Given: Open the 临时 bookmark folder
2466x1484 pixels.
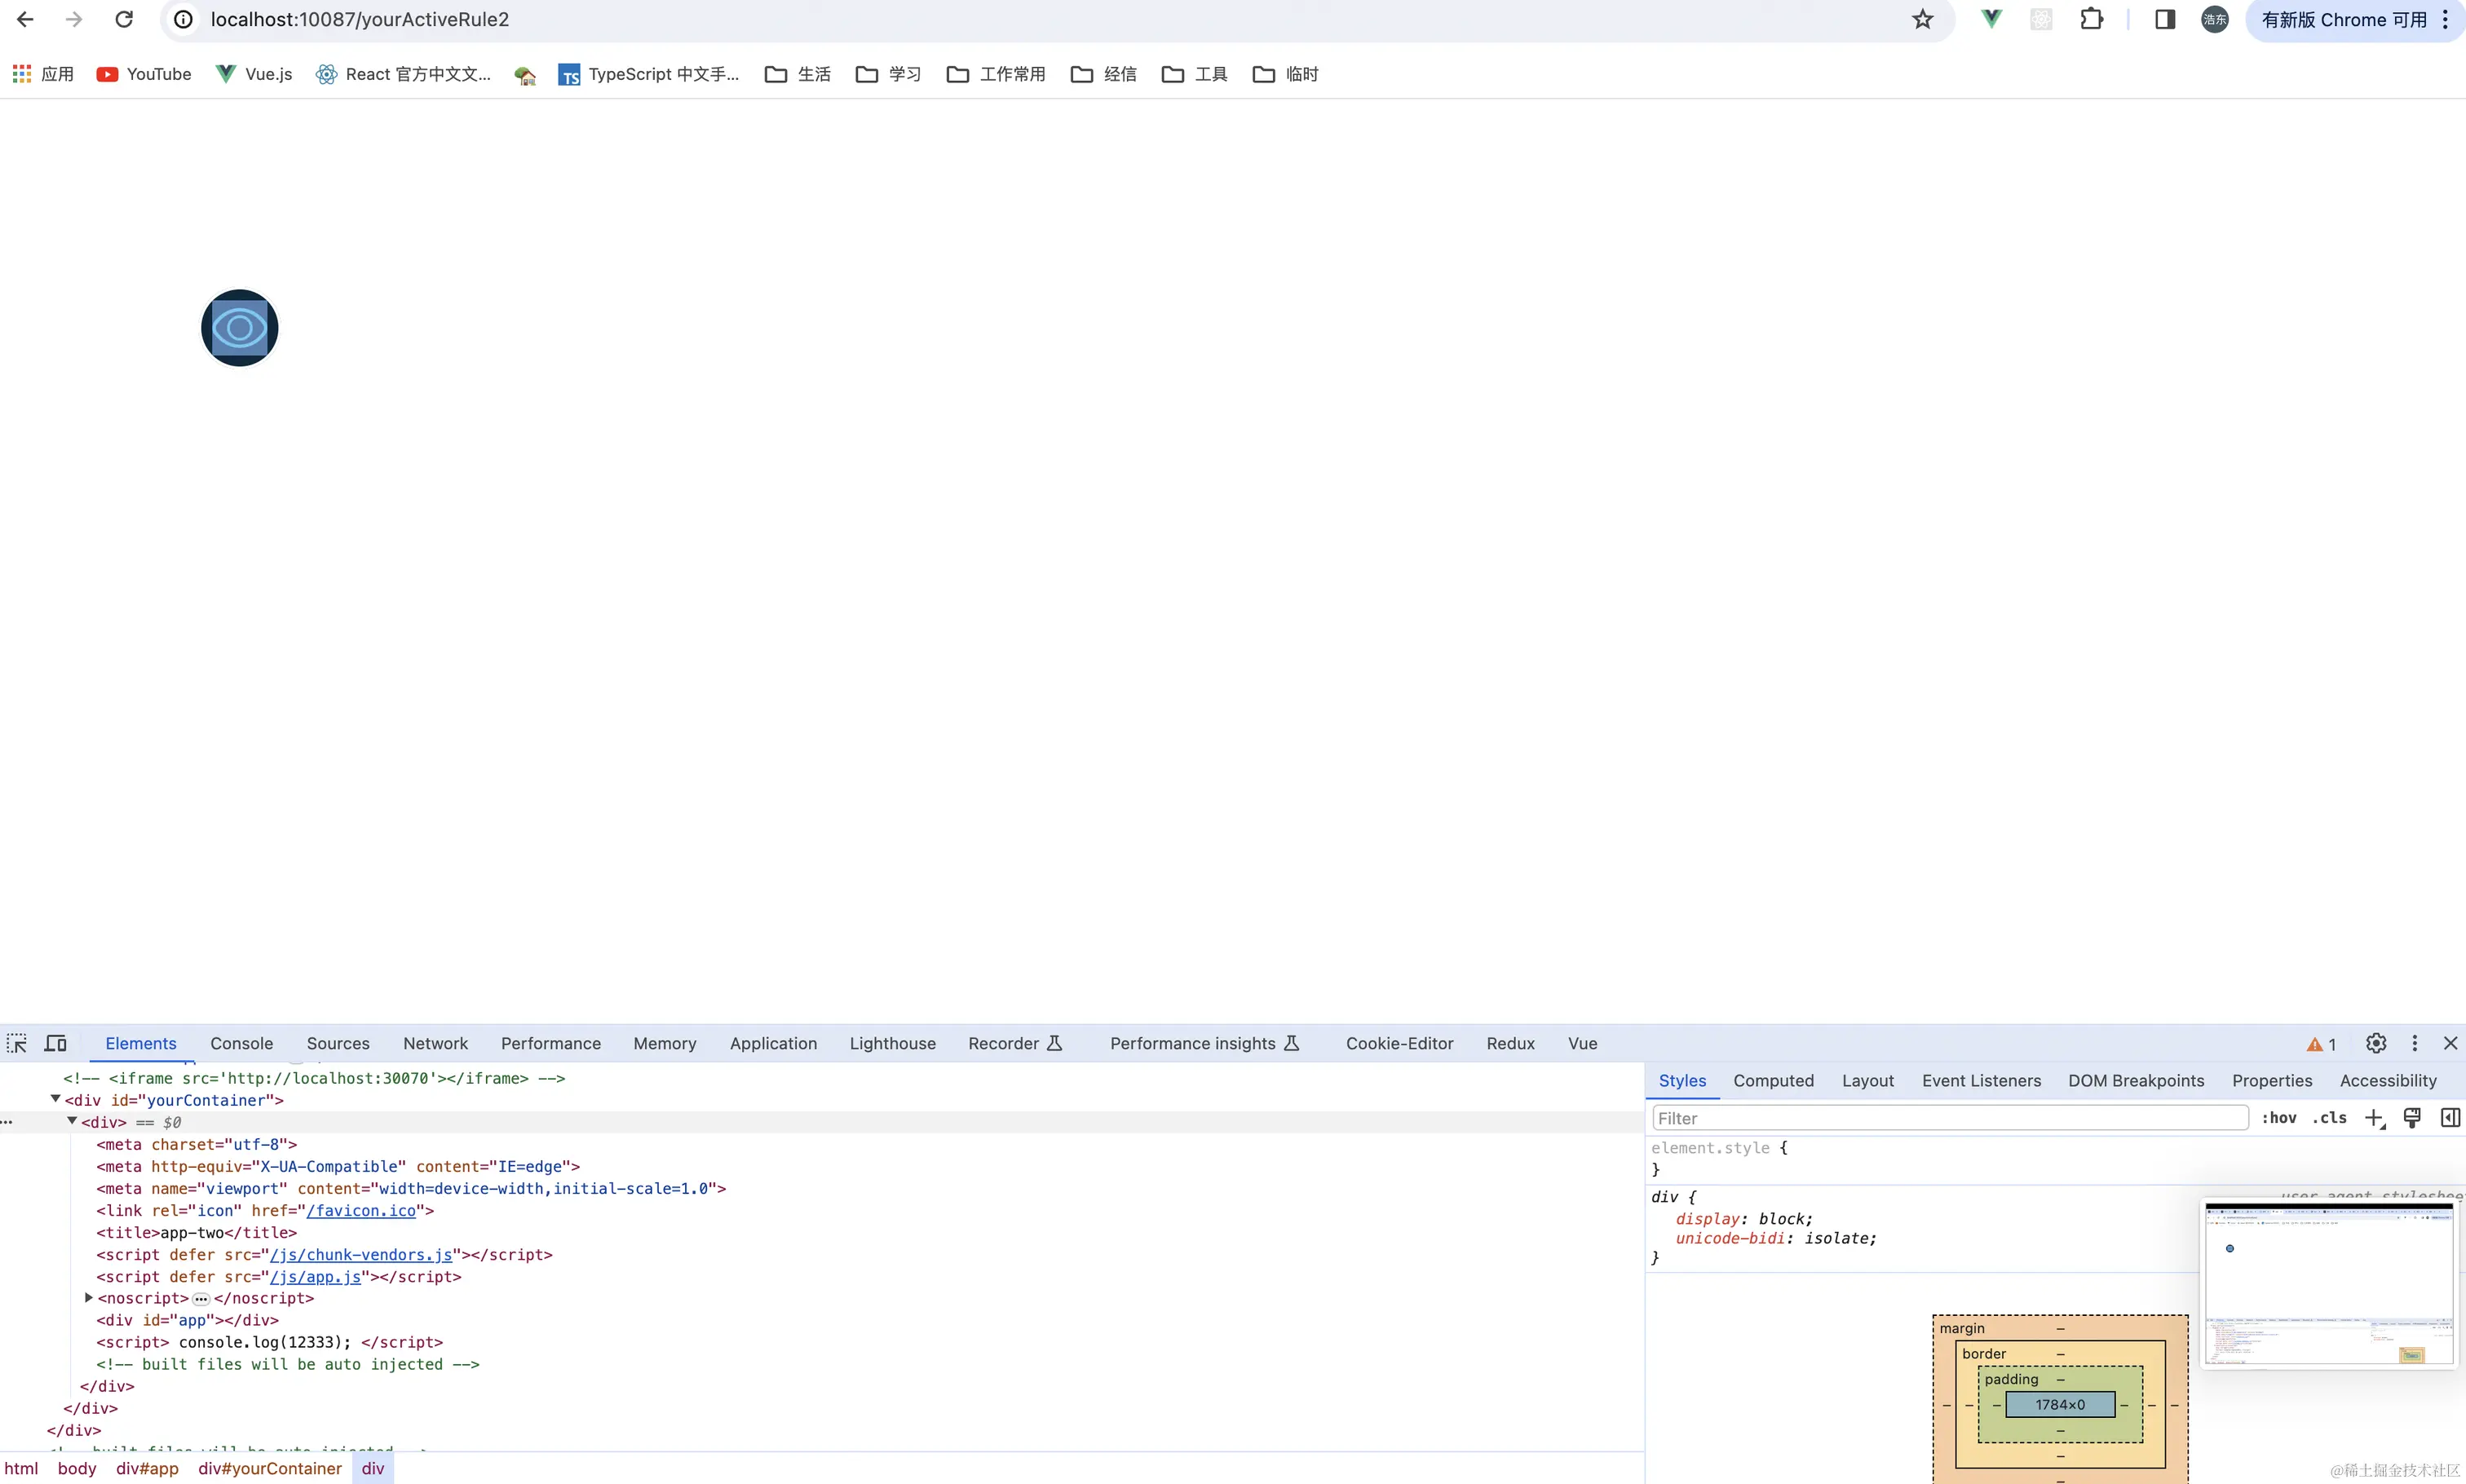Looking at the screenshot, I should click(x=1286, y=74).
